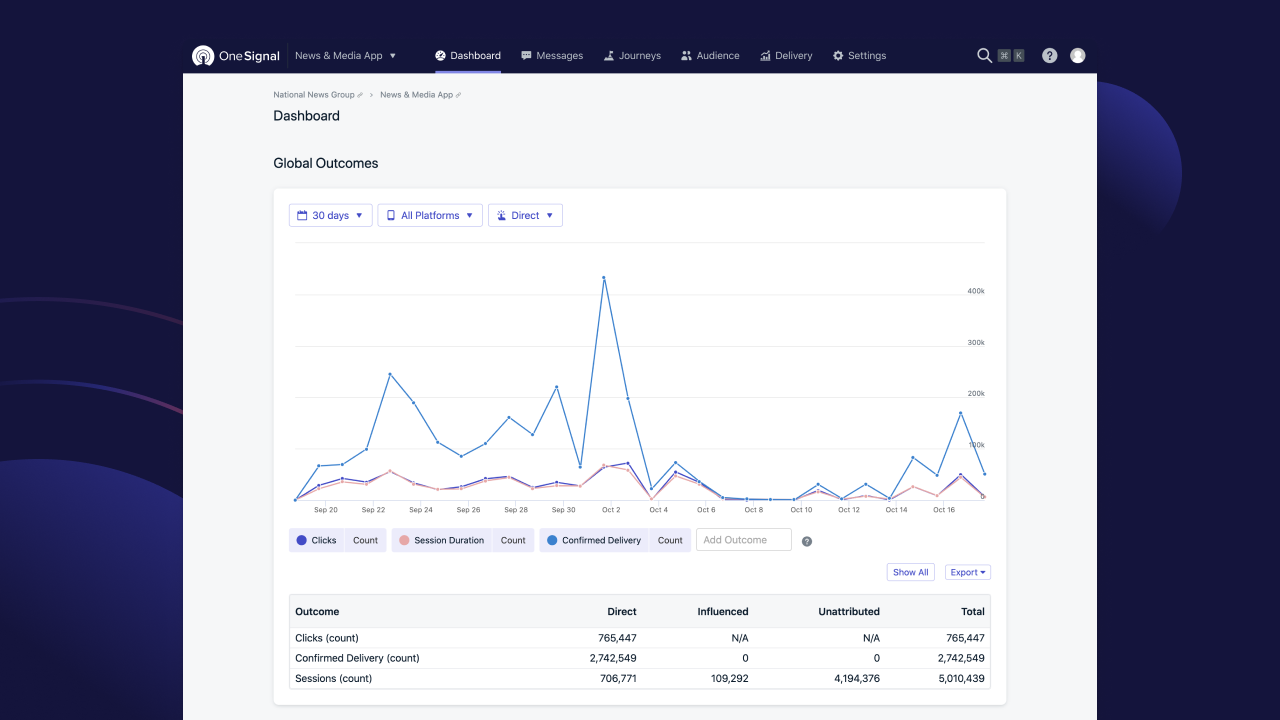Expand the All Platforms dropdown
Image resolution: width=1280 pixels, height=720 pixels.
pyautogui.click(x=430, y=216)
